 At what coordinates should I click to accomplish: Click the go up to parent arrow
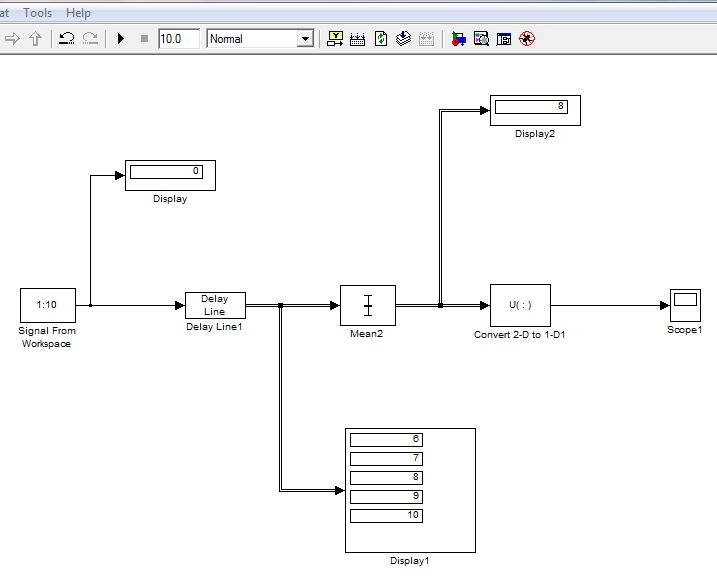click(x=36, y=39)
